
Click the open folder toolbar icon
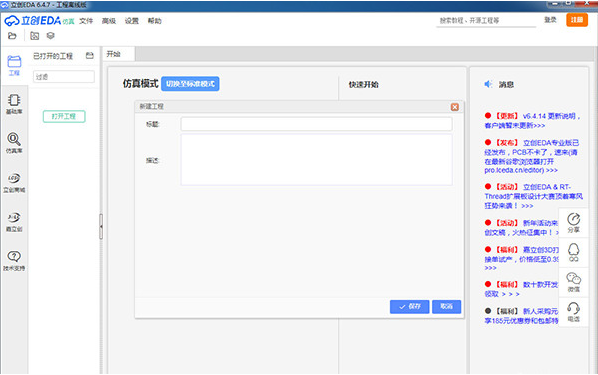click(12, 36)
